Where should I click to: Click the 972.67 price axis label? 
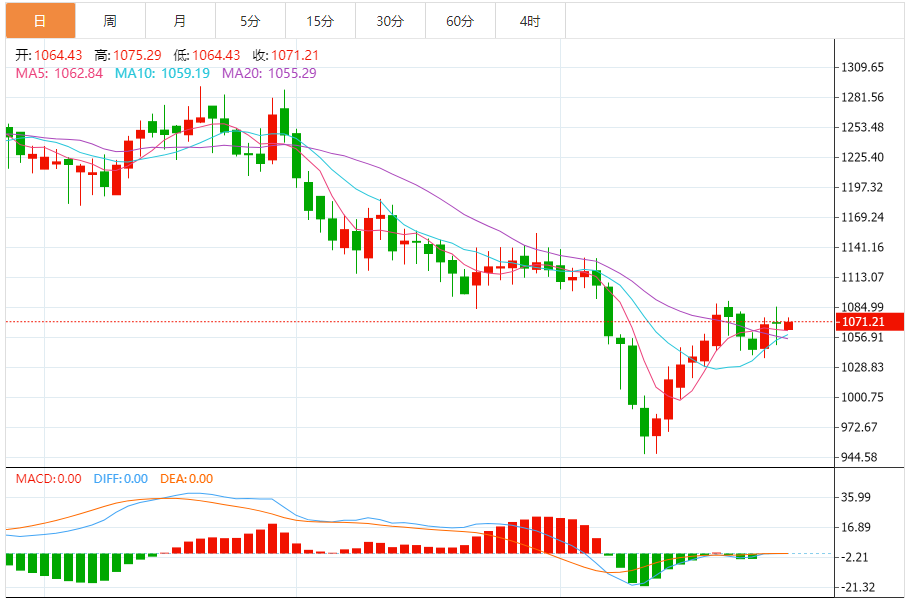[x=859, y=427]
